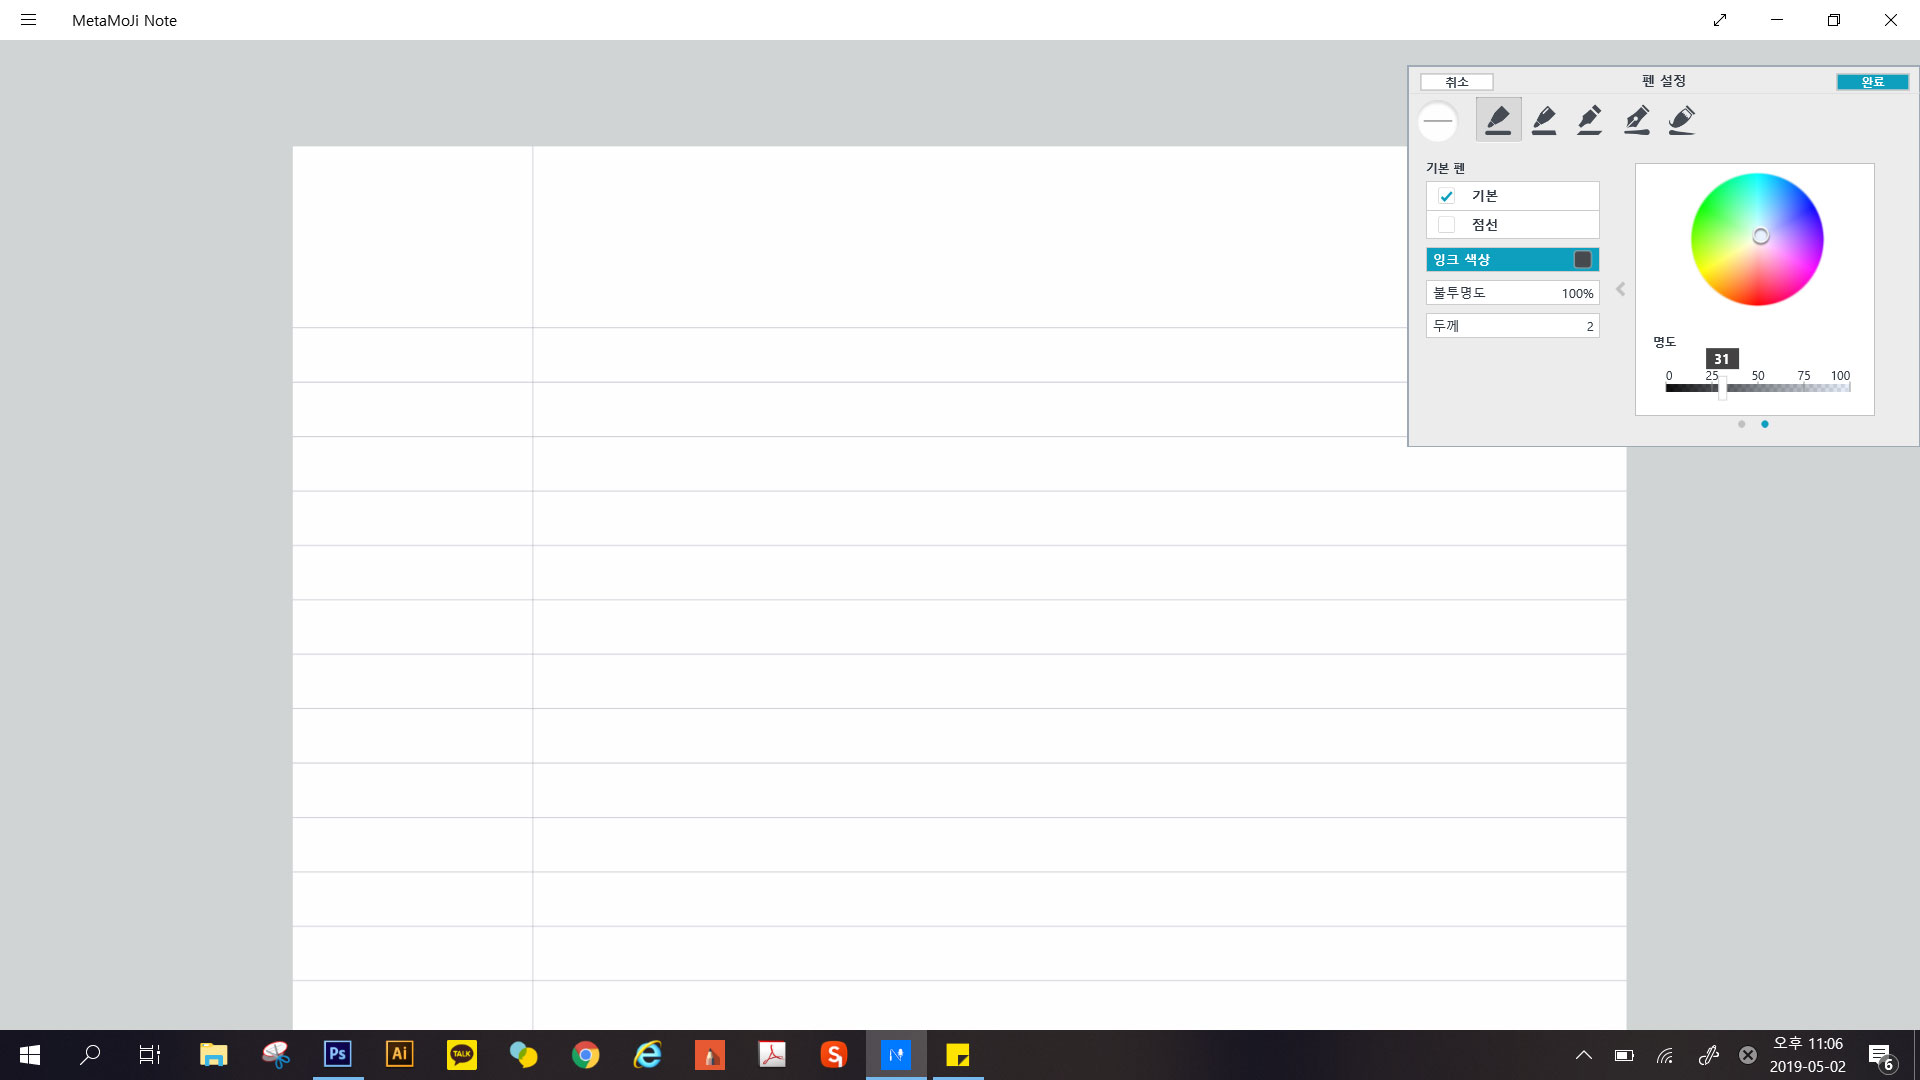Check the 점선 dotted line checkbox
Image resolution: width=1920 pixels, height=1080 pixels.
[1446, 225]
